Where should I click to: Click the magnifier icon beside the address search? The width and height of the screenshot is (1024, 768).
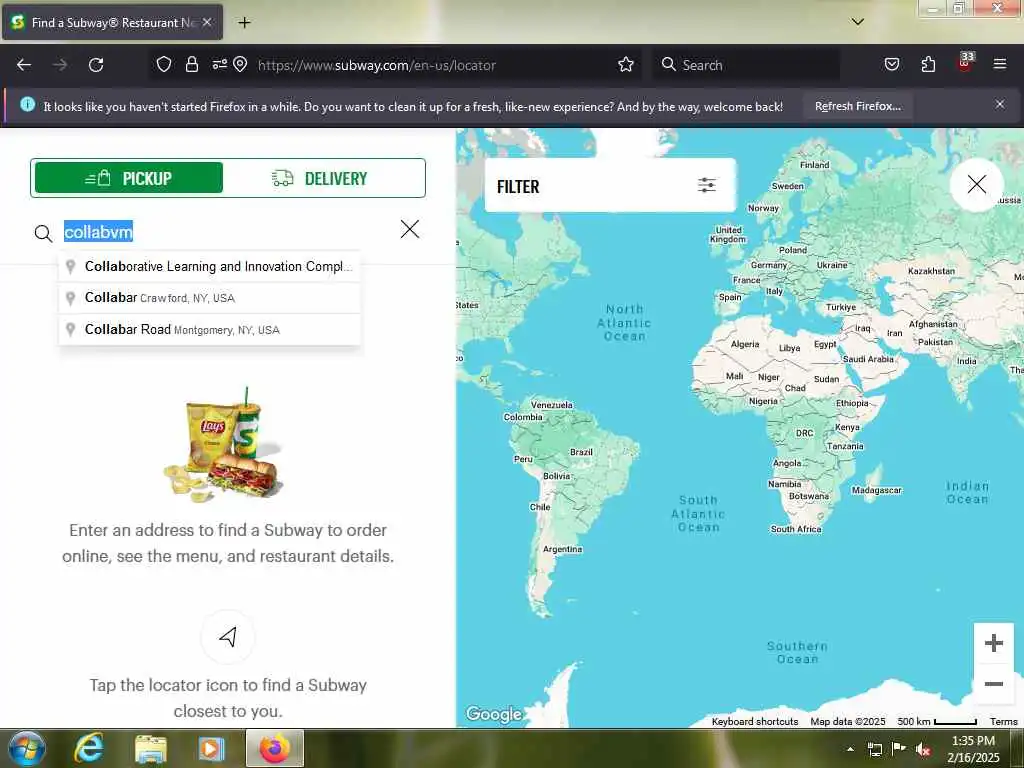pyautogui.click(x=43, y=233)
